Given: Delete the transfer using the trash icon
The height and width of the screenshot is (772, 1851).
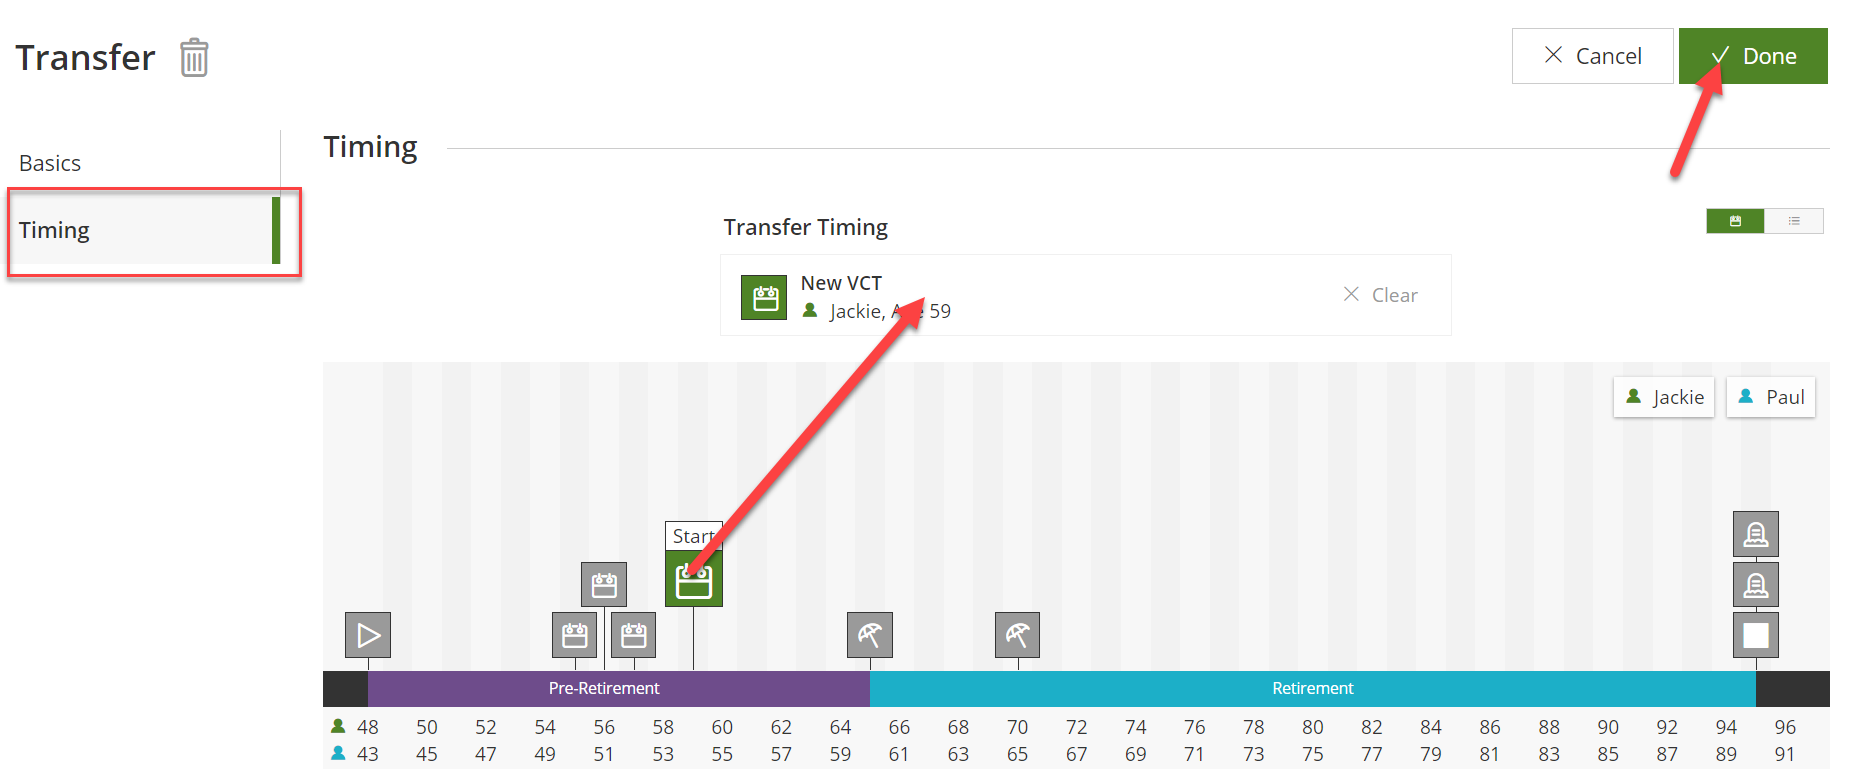Looking at the screenshot, I should click(194, 58).
